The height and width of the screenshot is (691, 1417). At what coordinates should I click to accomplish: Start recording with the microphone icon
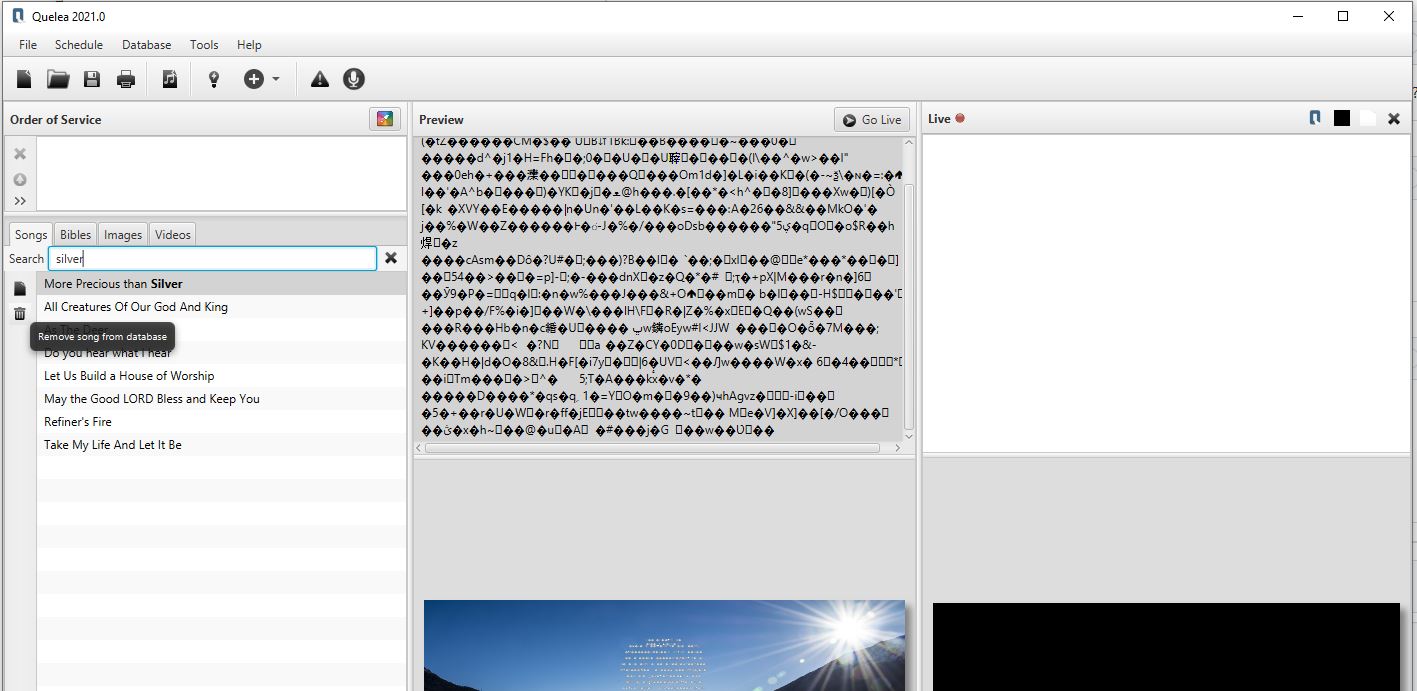354,78
